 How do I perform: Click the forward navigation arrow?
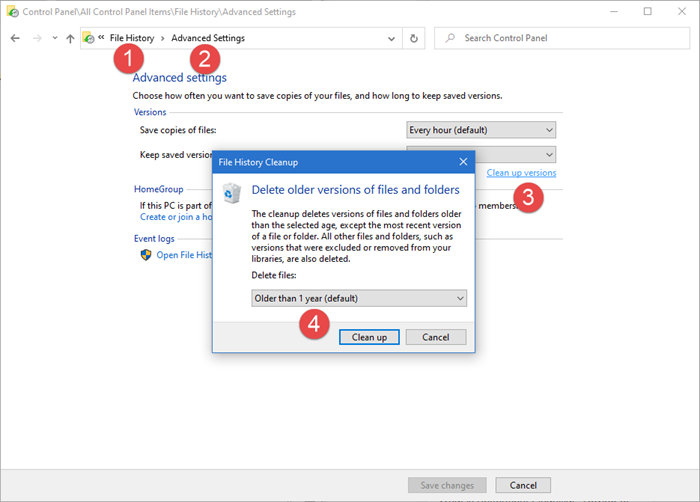[x=37, y=38]
